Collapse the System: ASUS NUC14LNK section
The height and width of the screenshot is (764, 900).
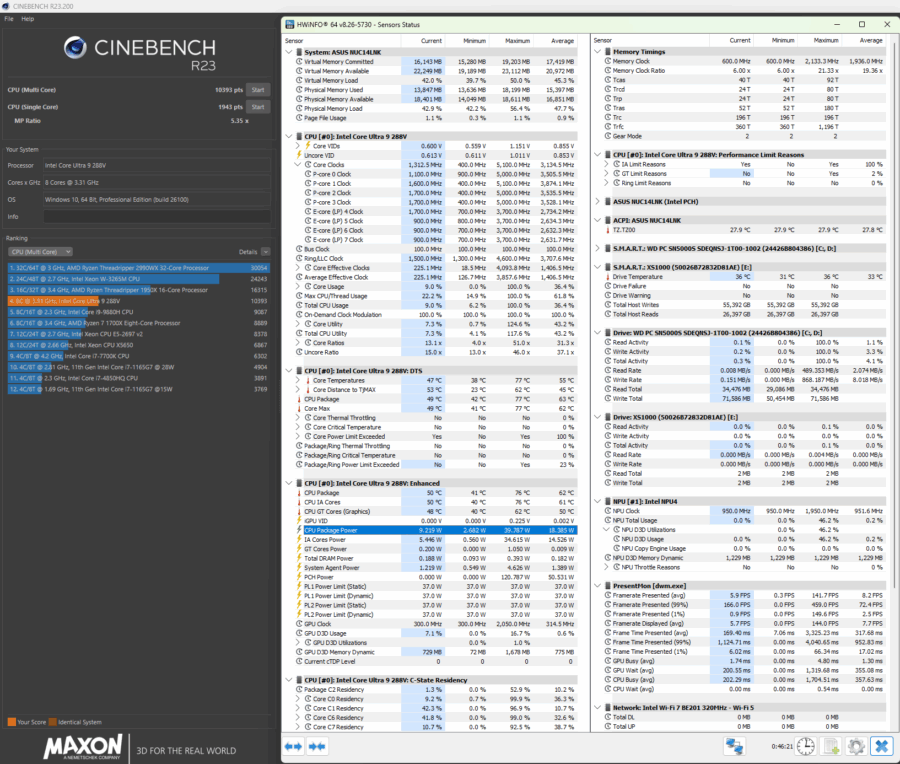[289, 52]
